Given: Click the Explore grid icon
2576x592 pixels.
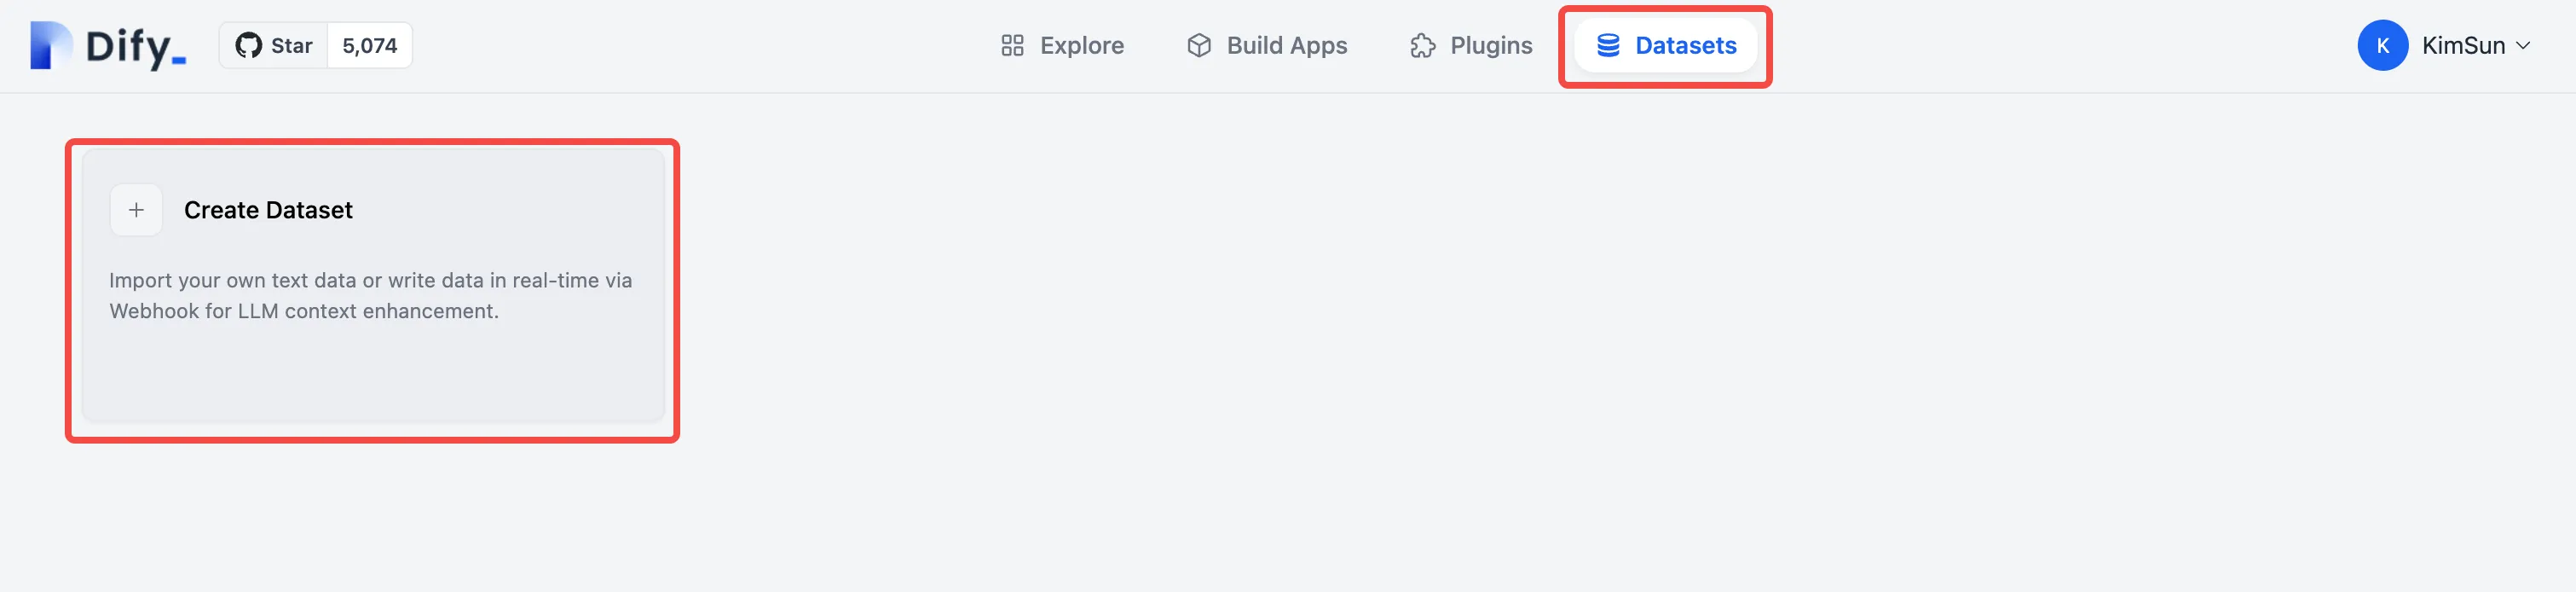Looking at the screenshot, I should point(1012,46).
